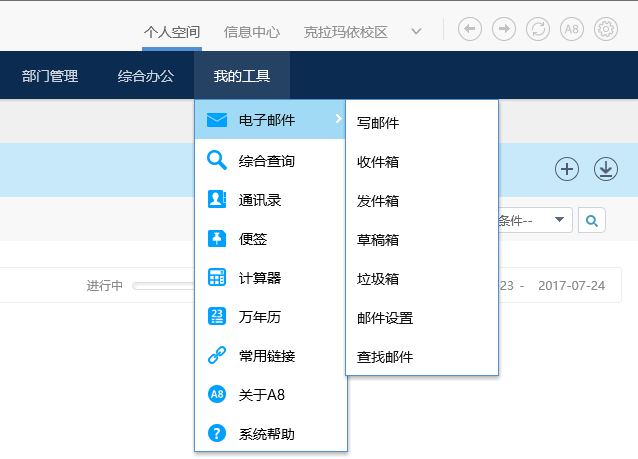Select 写邮件 to compose mail

[378, 123]
